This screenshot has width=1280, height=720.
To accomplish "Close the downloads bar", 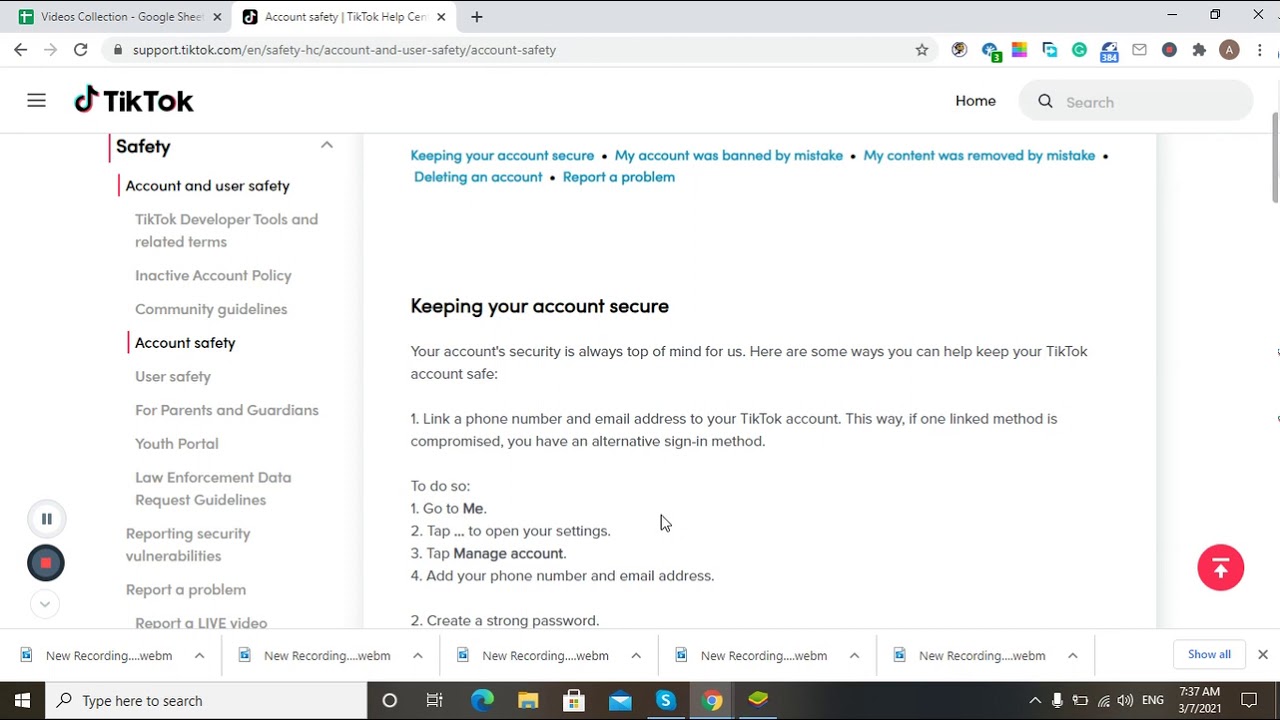I will click(x=1263, y=655).
